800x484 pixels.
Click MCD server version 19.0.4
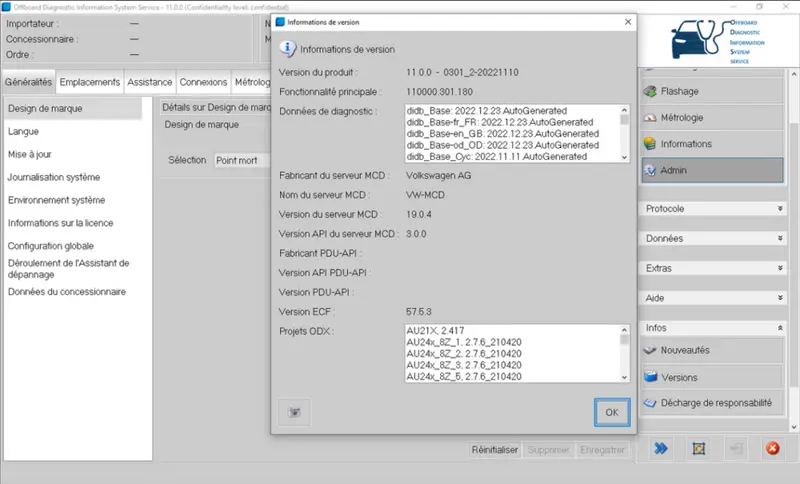[419, 215]
